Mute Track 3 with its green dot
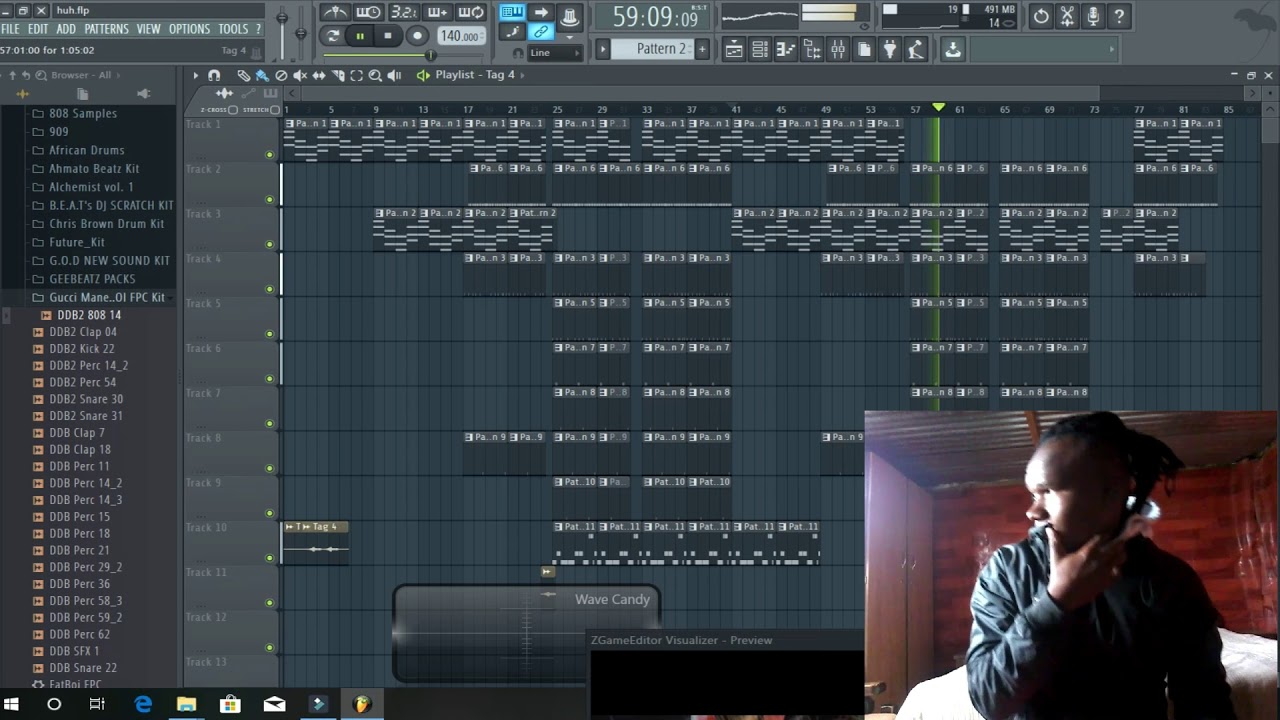 (x=269, y=244)
